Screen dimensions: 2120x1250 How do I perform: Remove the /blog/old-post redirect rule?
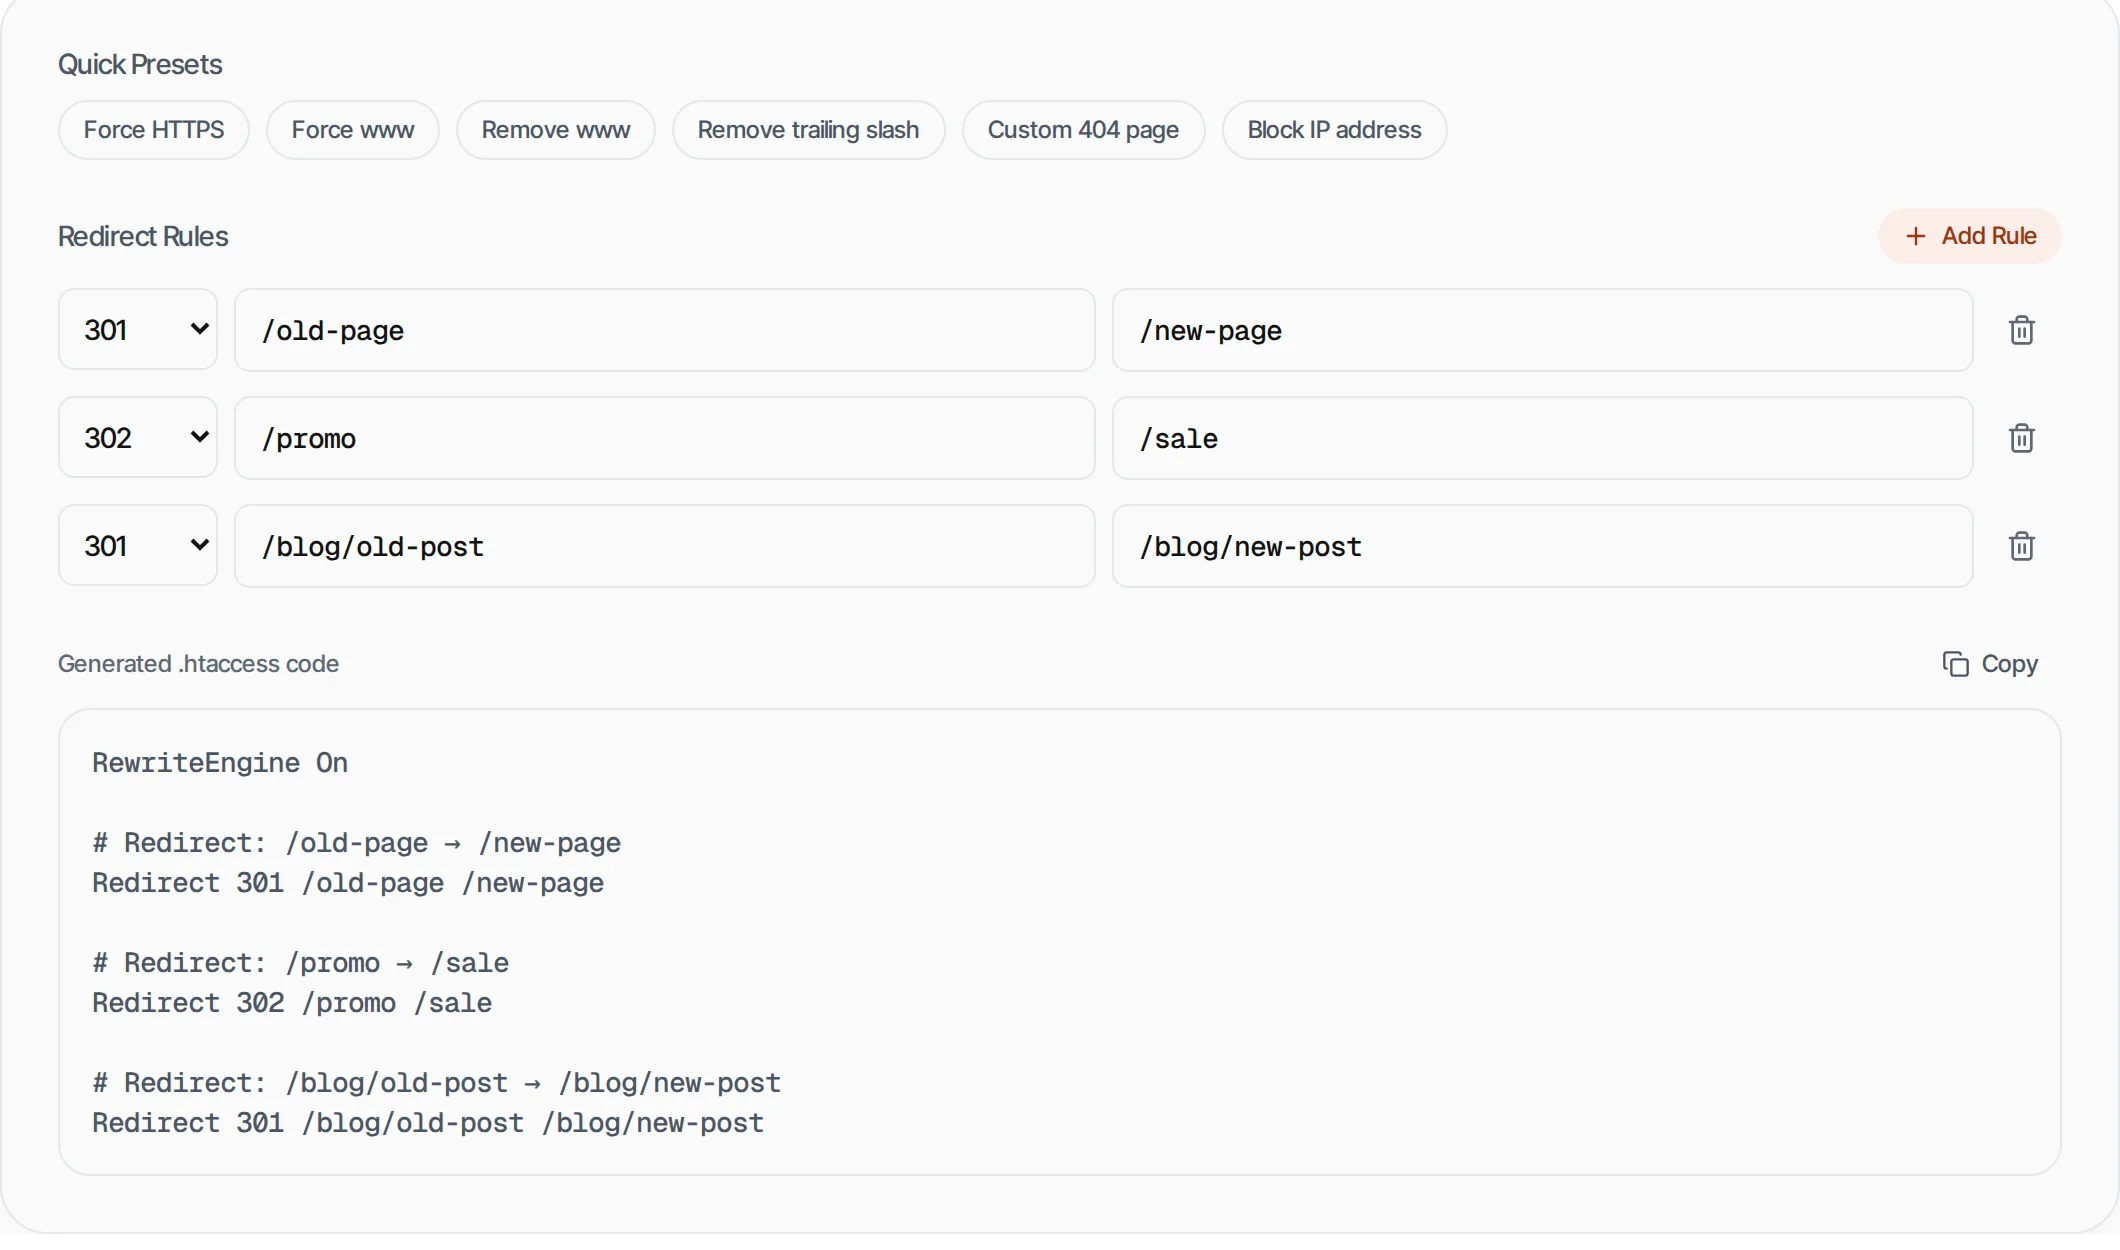pos(2021,546)
